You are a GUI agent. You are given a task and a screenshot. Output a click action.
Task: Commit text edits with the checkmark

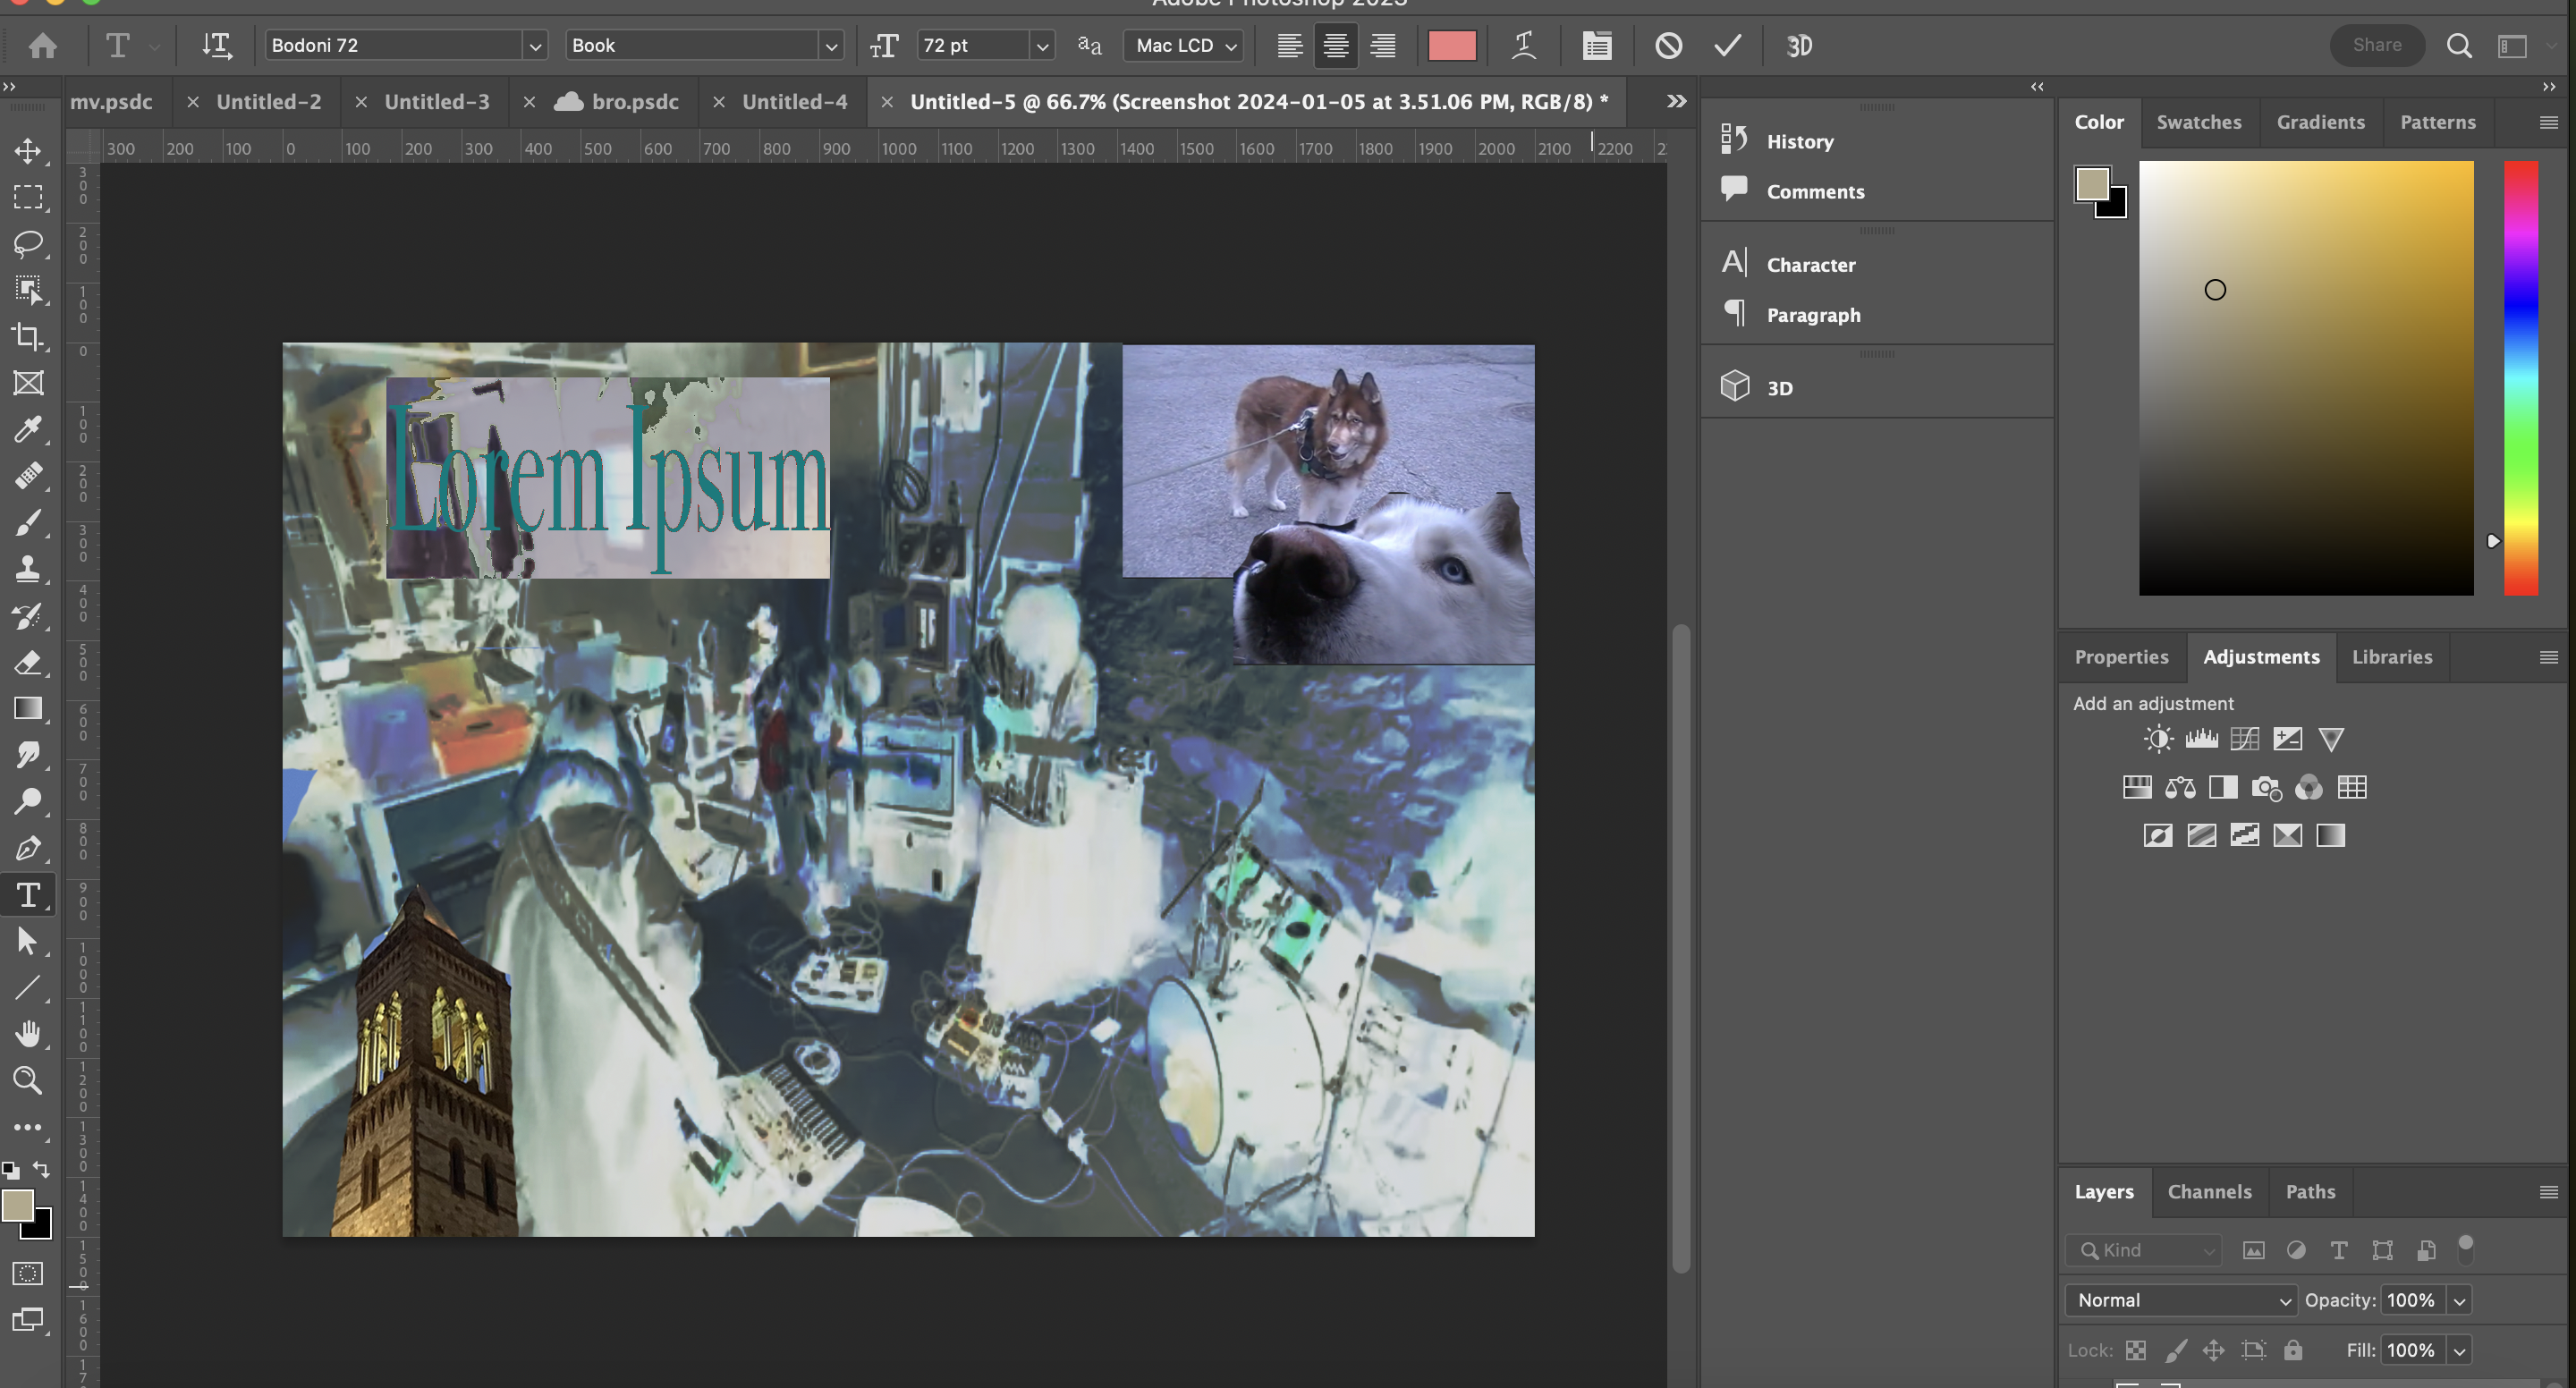pyautogui.click(x=1727, y=46)
